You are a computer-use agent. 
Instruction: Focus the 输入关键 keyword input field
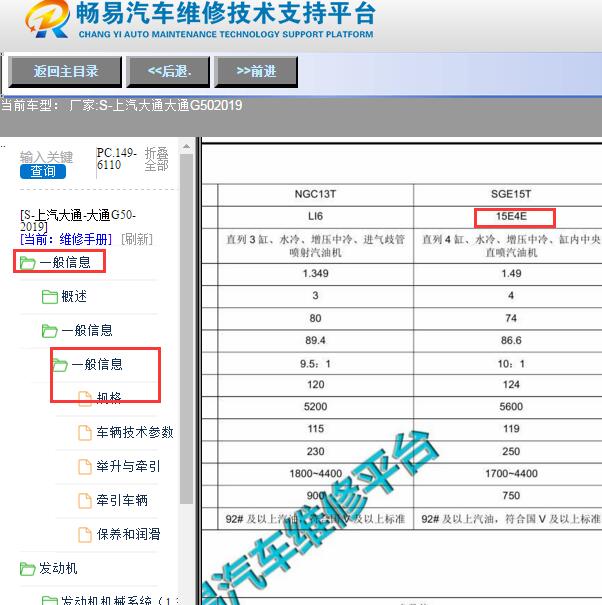(46, 157)
